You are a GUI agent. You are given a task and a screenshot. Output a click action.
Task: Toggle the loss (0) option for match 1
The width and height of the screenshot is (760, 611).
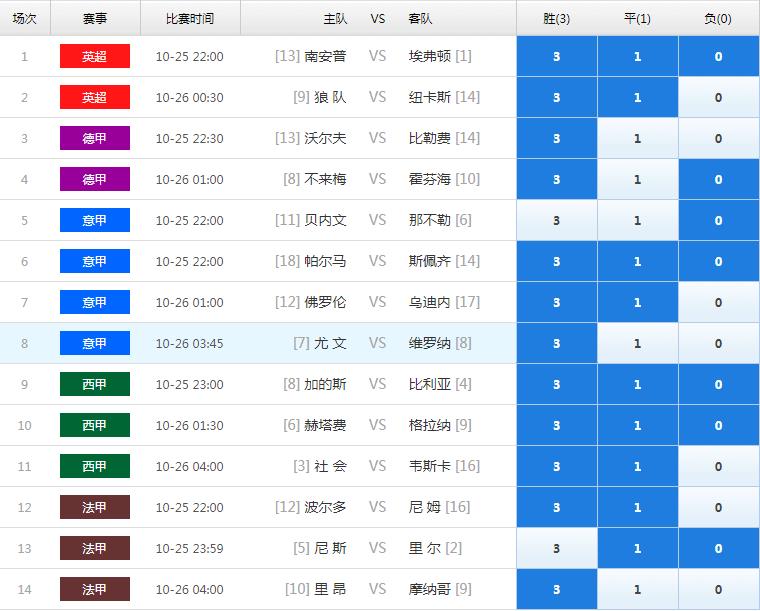click(718, 56)
